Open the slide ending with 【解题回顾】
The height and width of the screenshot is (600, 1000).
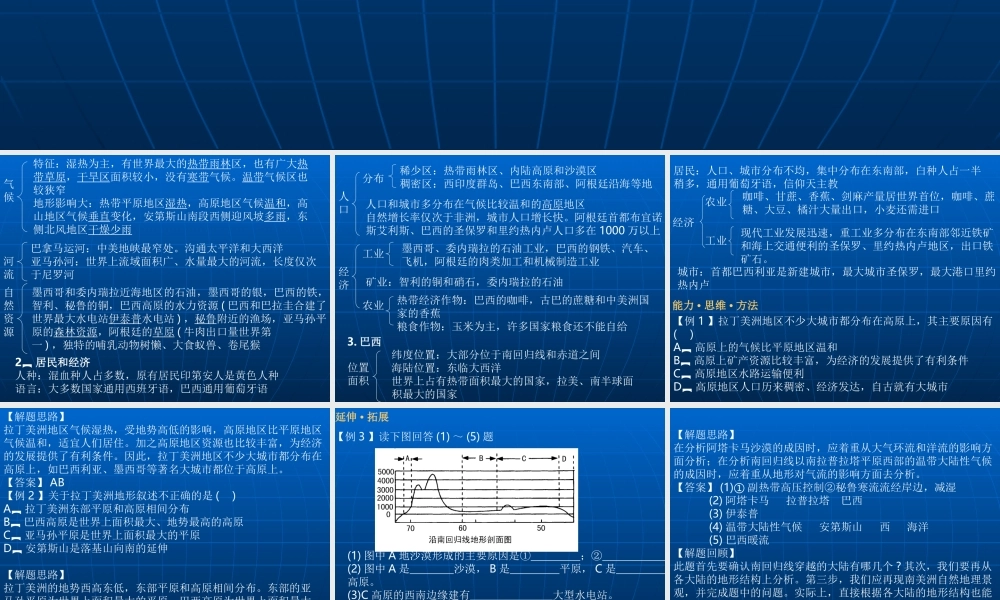[x=835, y=504]
